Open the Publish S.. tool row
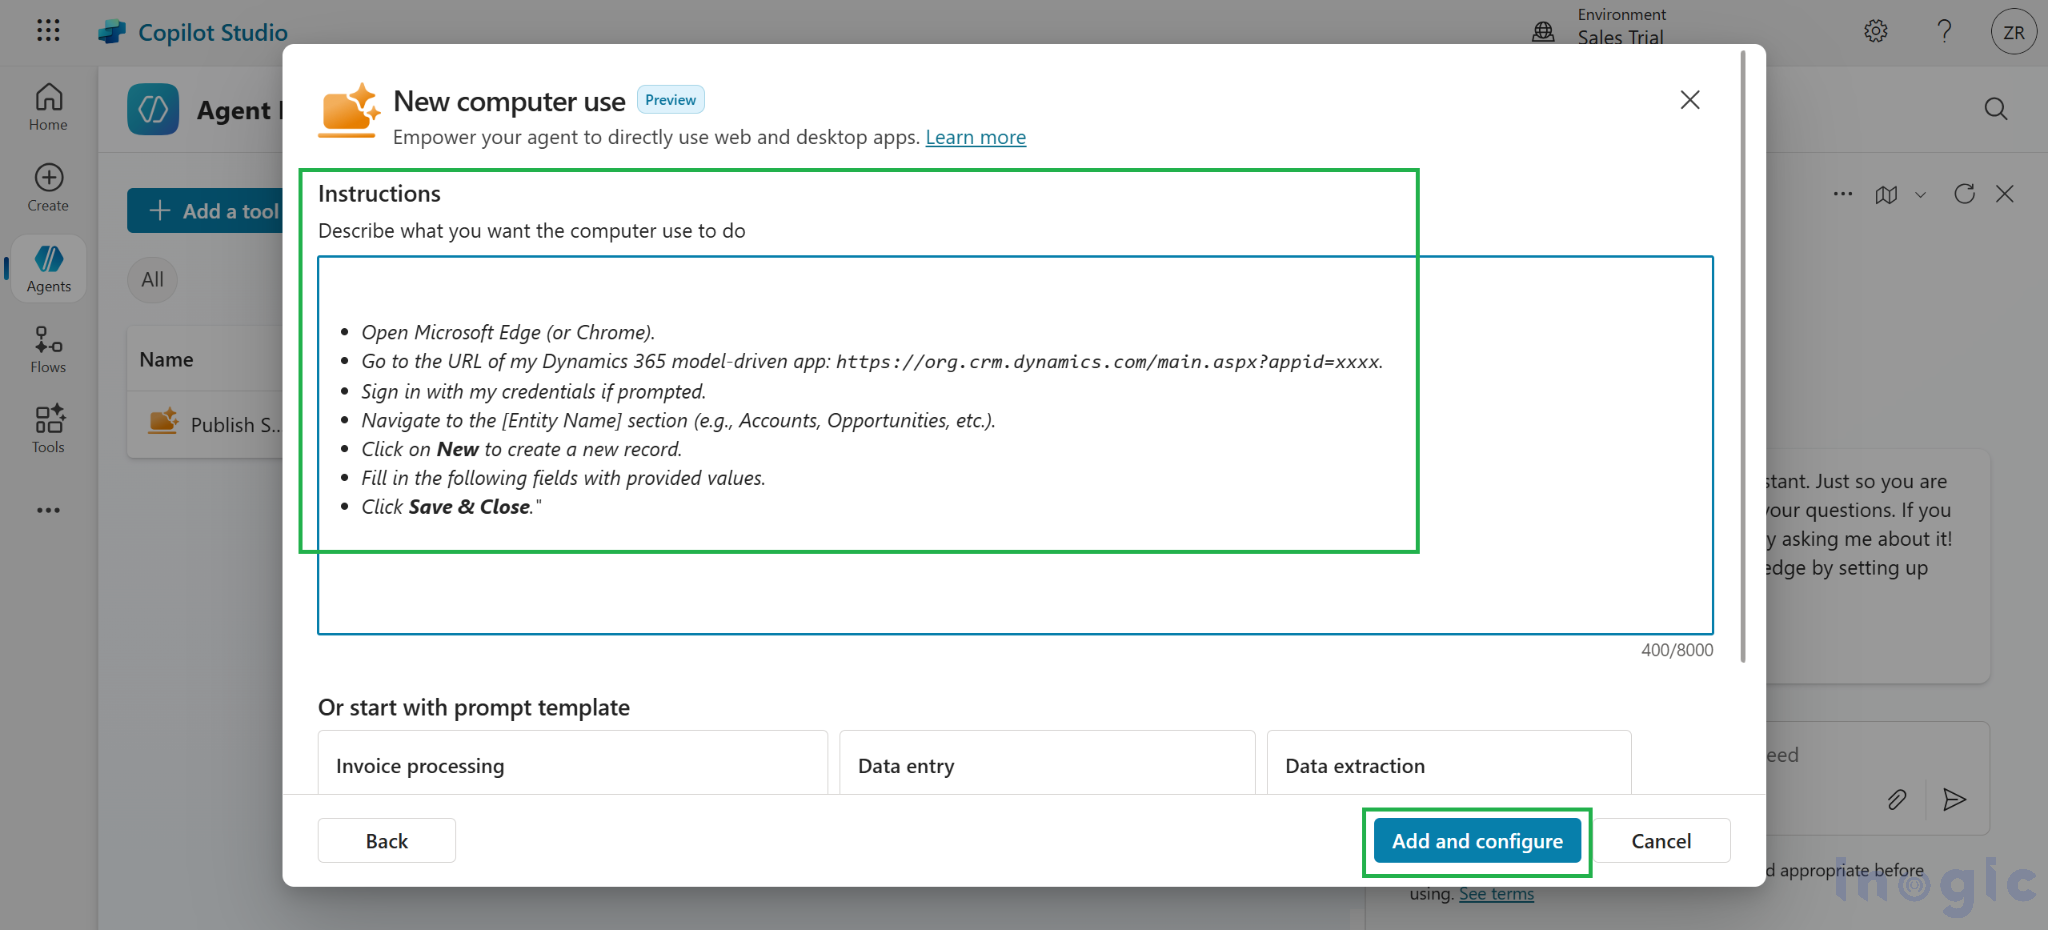This screenshot has height=930, width=2048. pos(207,424)
